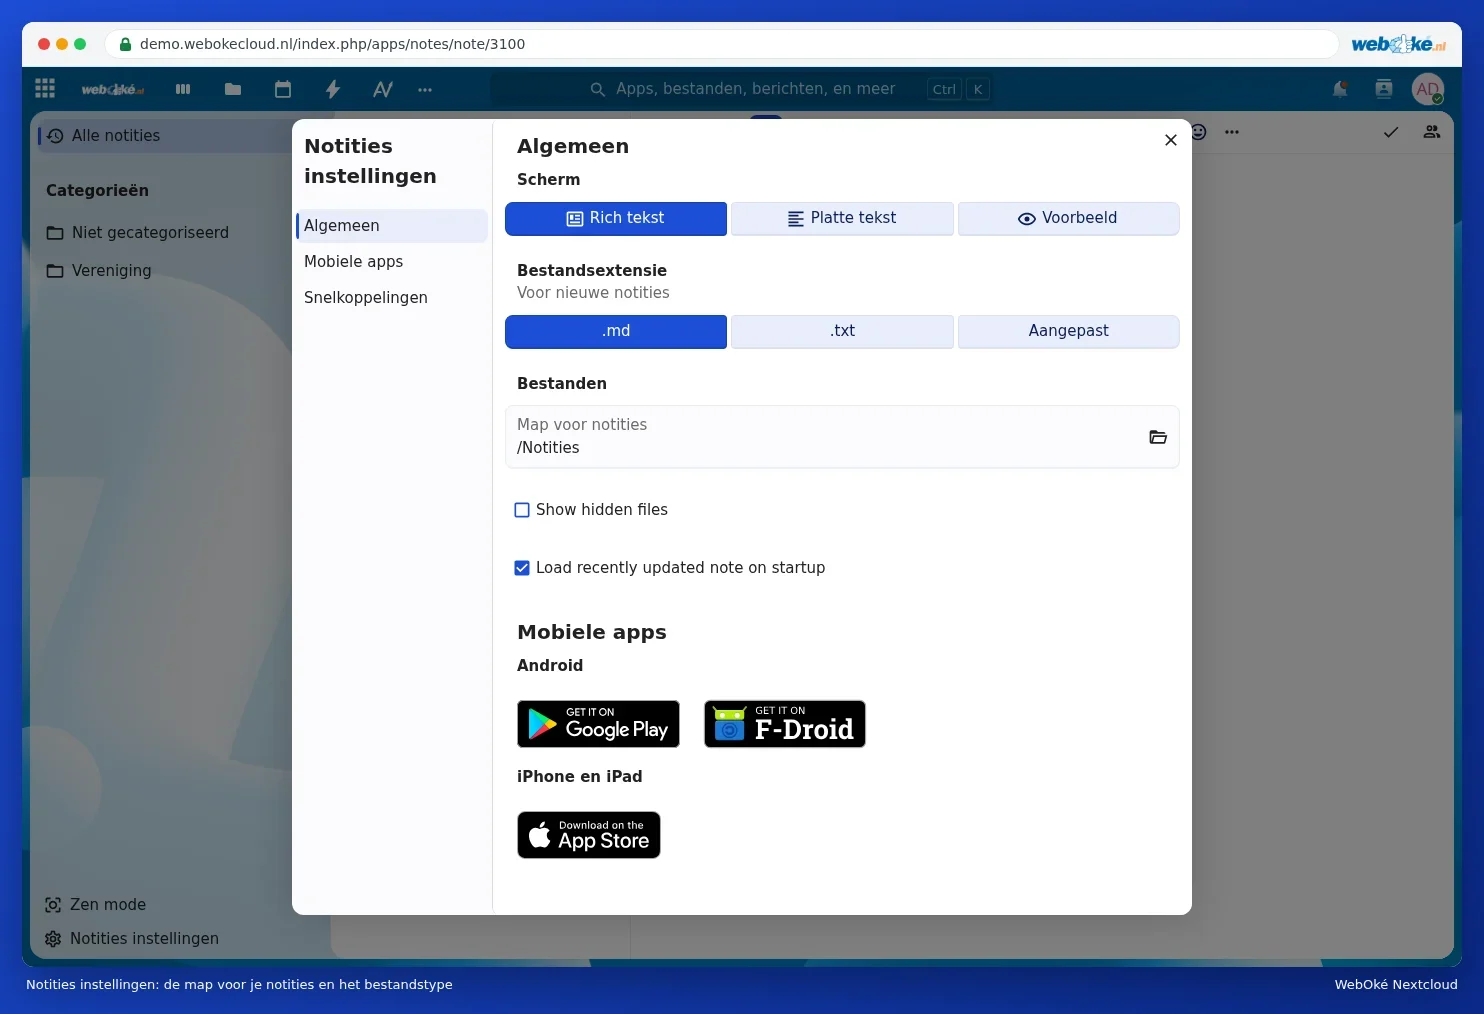Select Alle notities in the sidebar
The height and width of the screenshot is (1014, 1484).
165,136
